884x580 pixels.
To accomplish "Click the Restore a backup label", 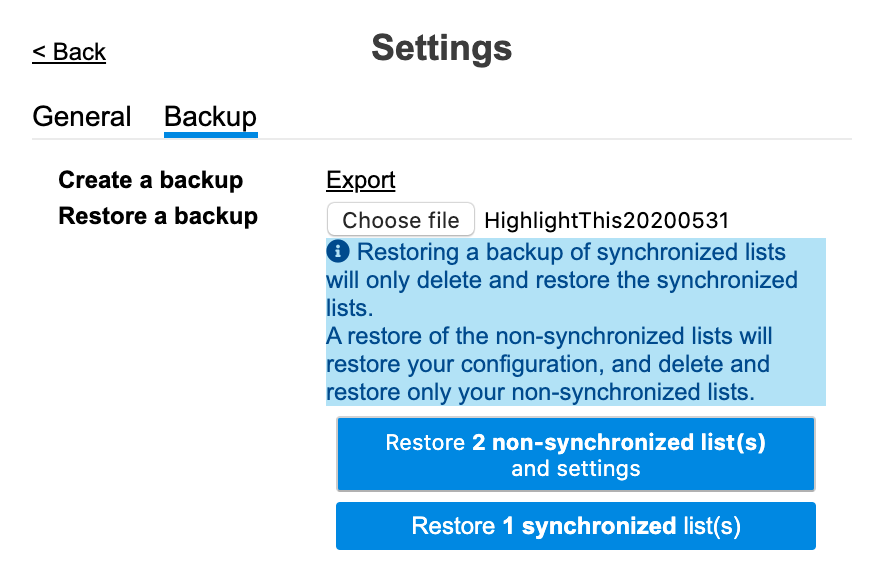I will point(157,214).
